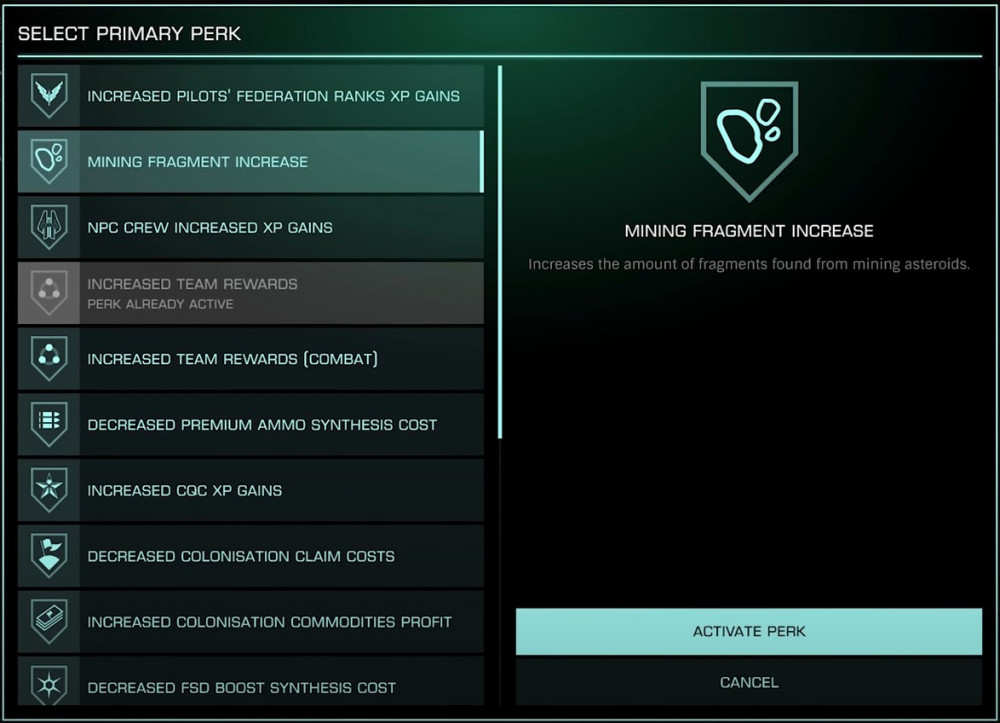Click the premium ammo synthesis icon
The width and height of the screenshot is (1000, 723).
click(x=49, y=424)
